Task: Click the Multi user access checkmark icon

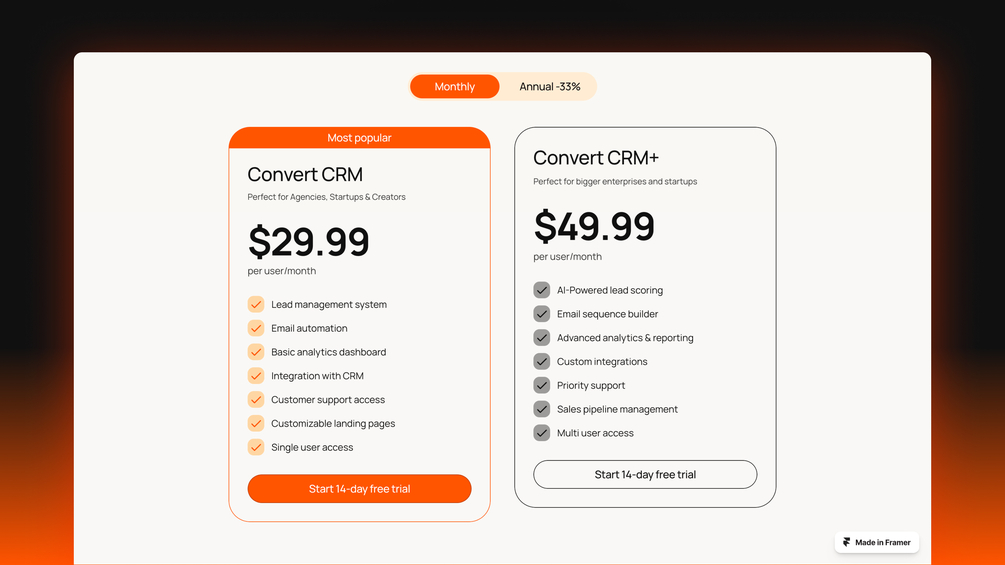Action: click(x=542, y=433)
